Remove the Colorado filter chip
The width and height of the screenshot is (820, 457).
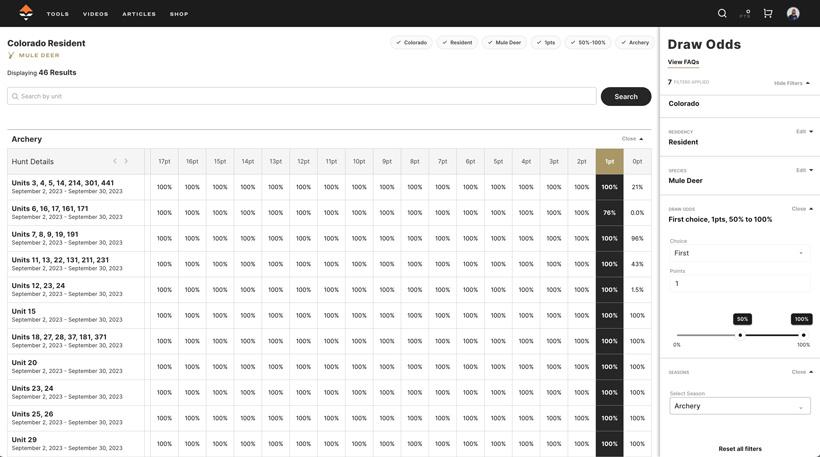click(x=411, y=43)
